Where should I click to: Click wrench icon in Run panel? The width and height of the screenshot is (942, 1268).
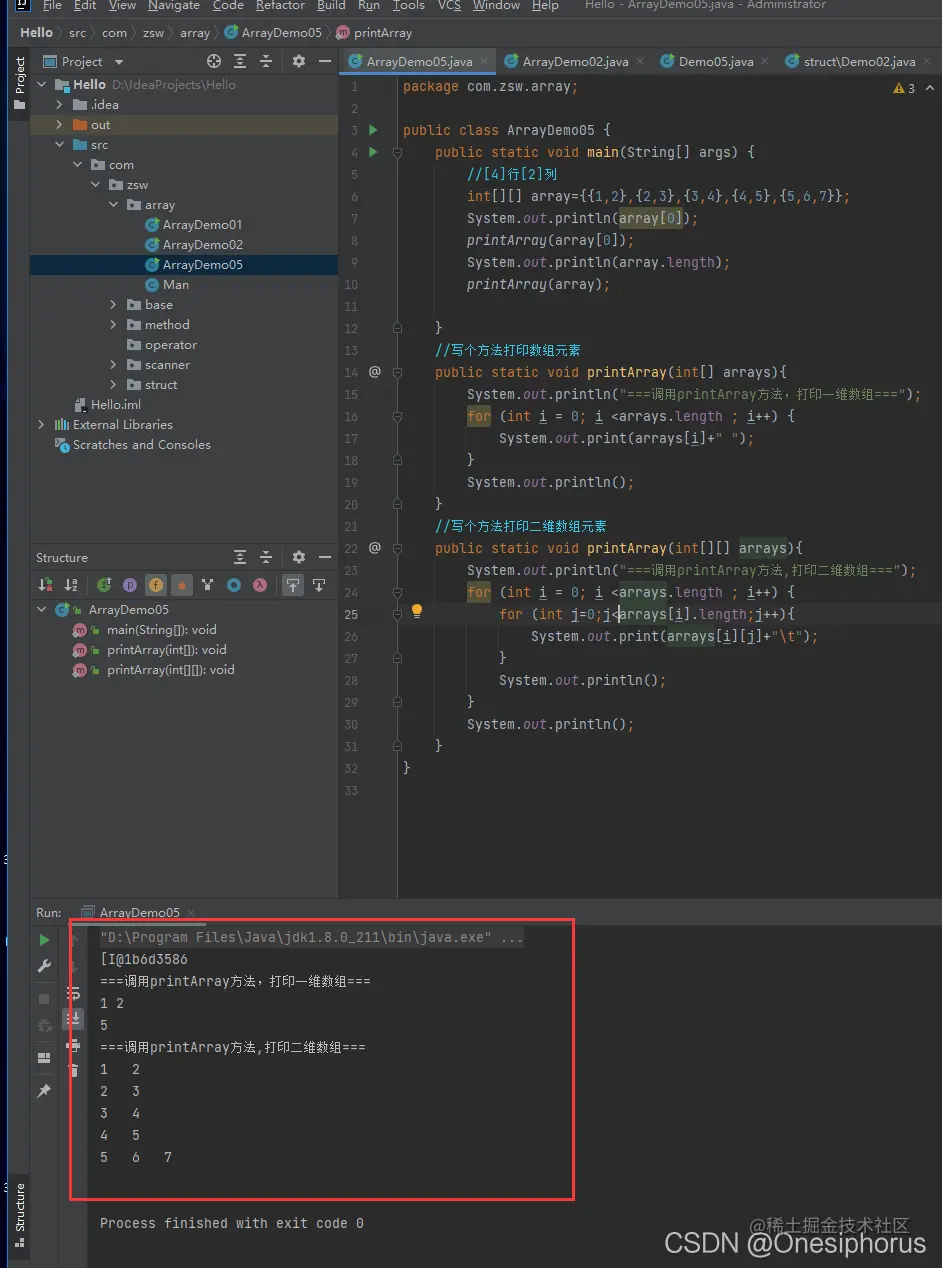click(44, 966)
